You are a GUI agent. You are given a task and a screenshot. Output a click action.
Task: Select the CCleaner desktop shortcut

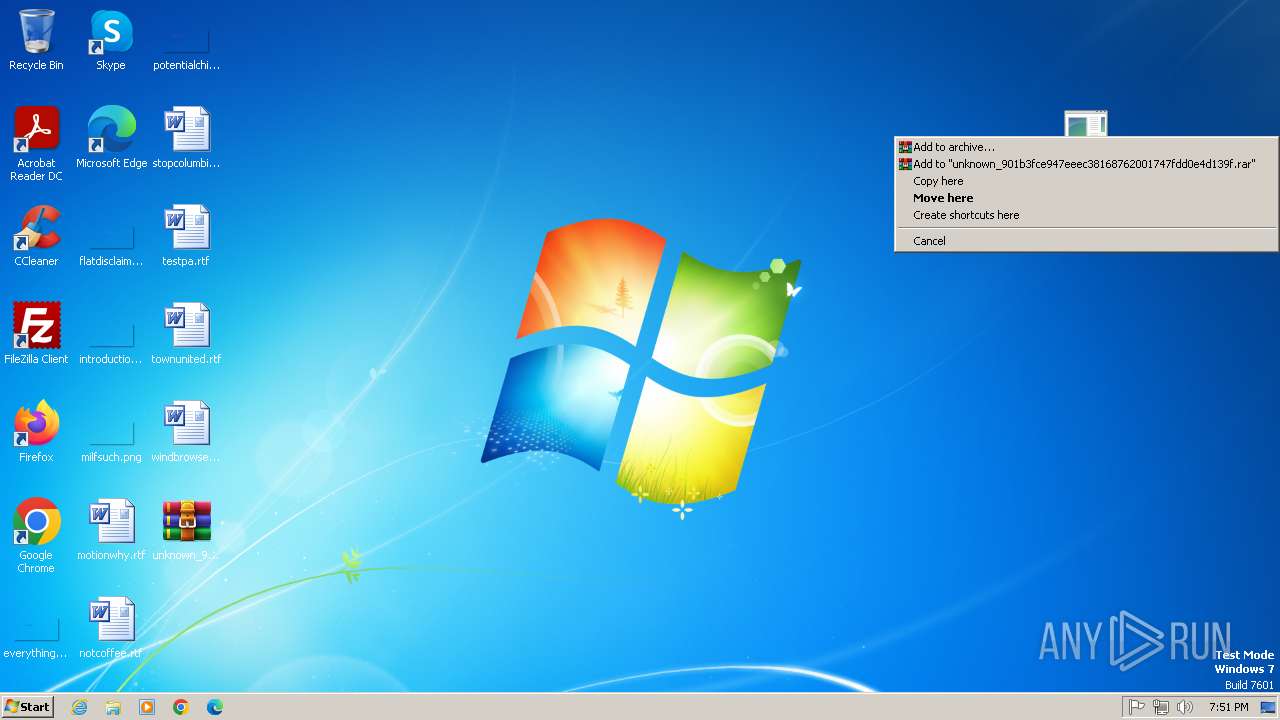coord(36,236)
